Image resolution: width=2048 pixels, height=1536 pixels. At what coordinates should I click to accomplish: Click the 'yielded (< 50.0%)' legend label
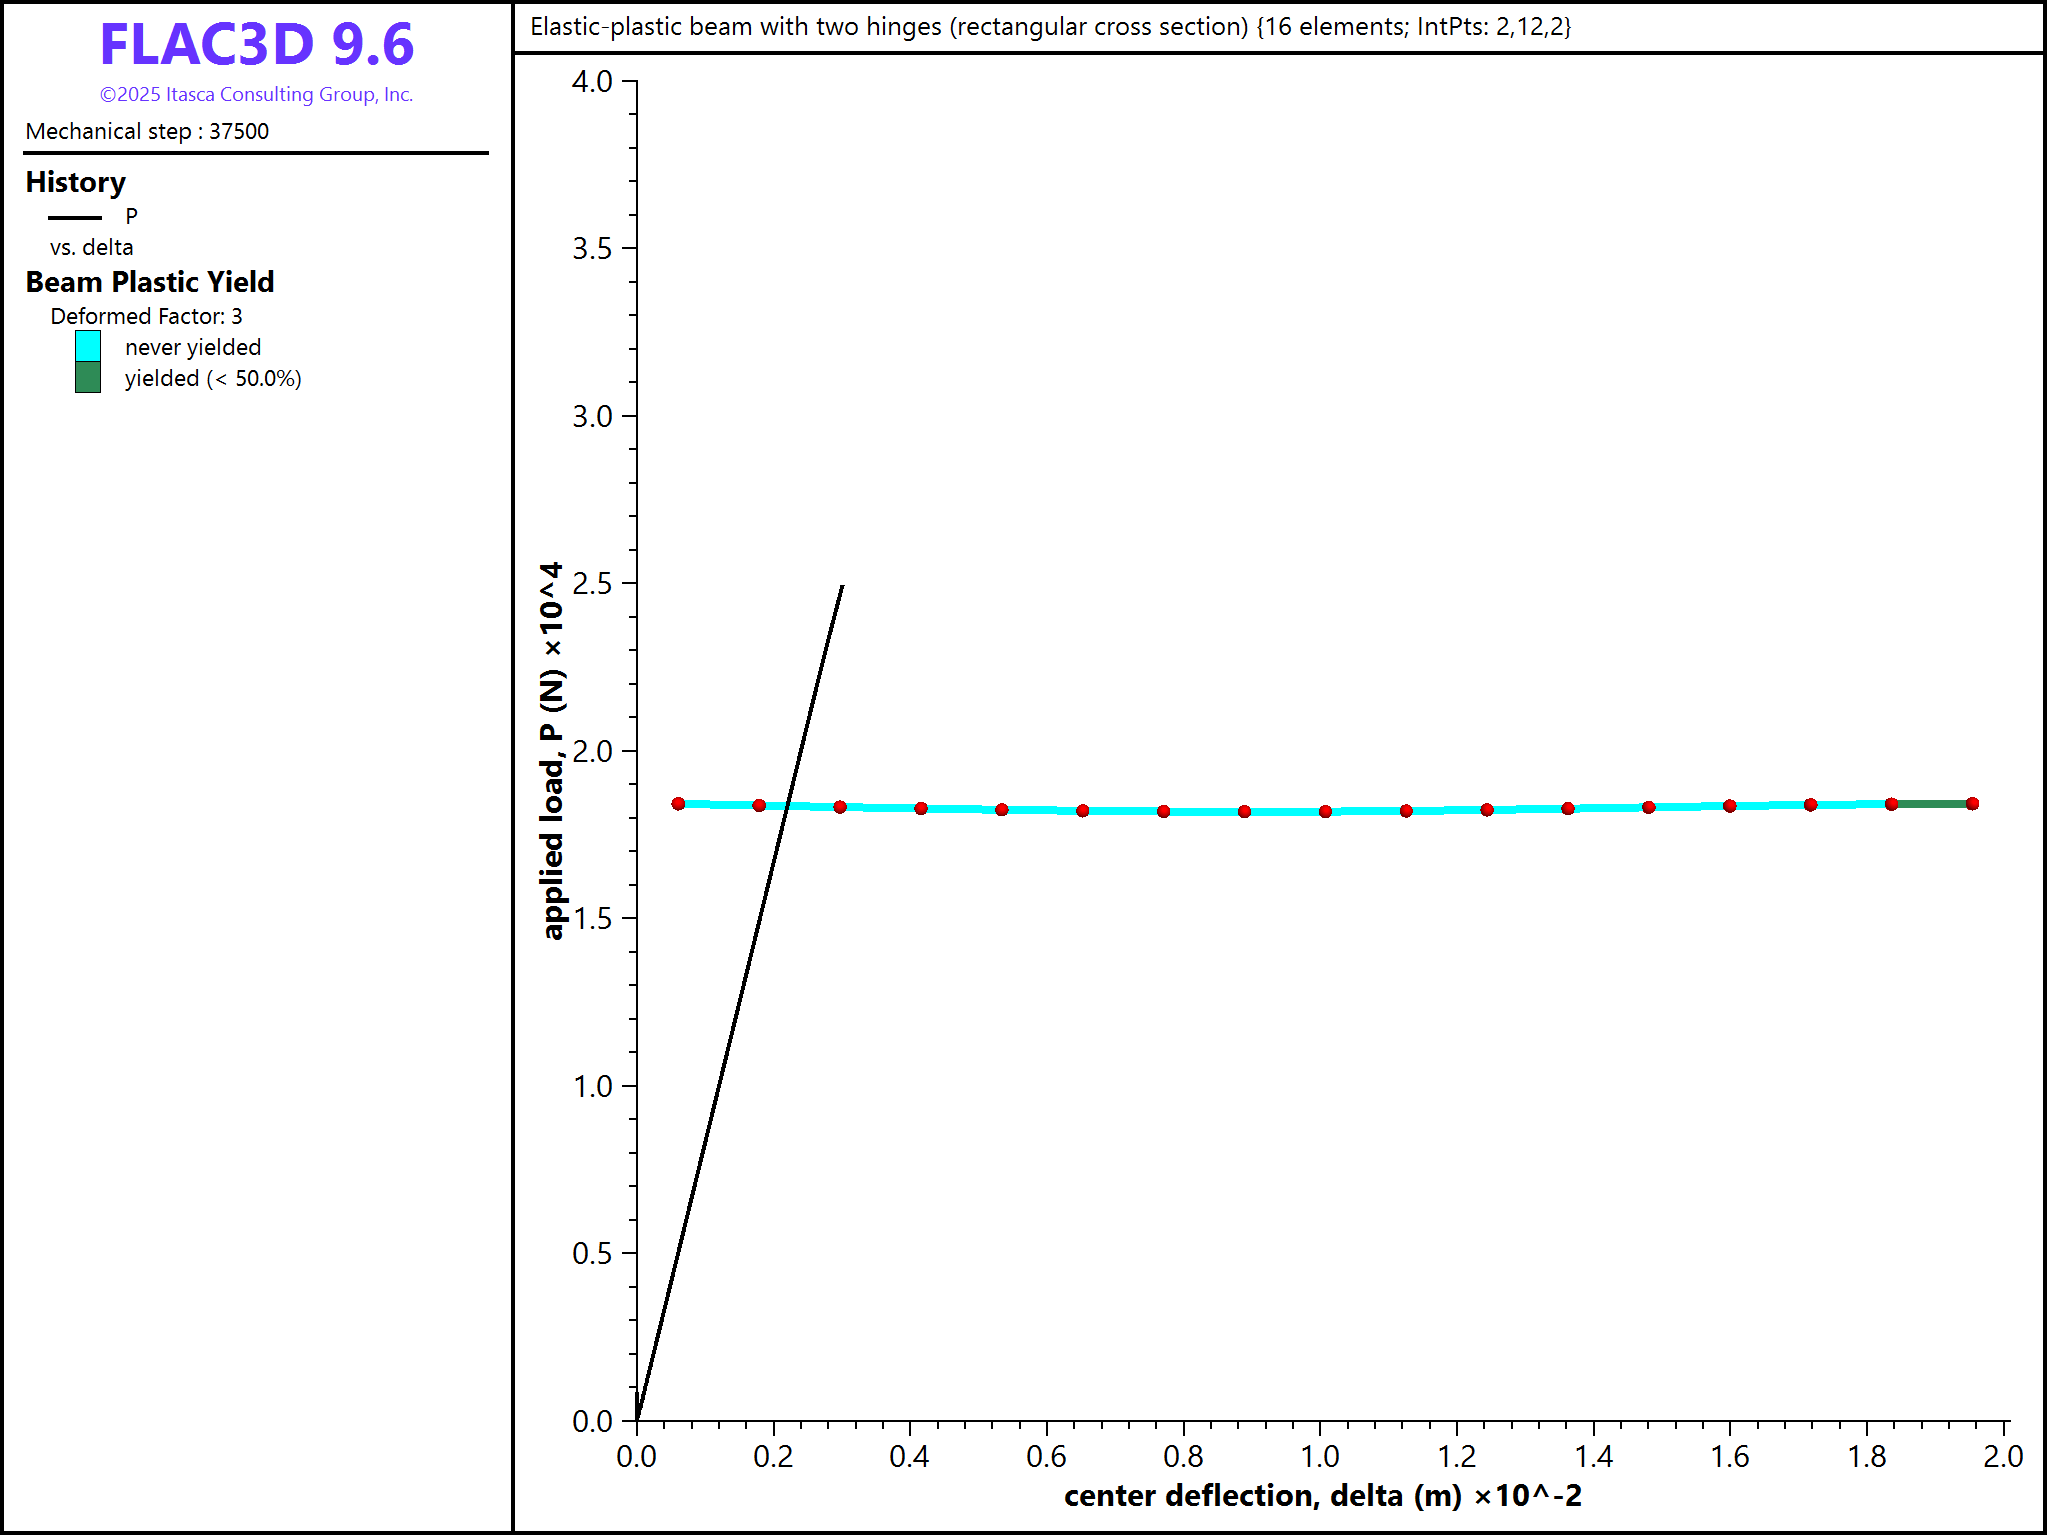point(213,378)
